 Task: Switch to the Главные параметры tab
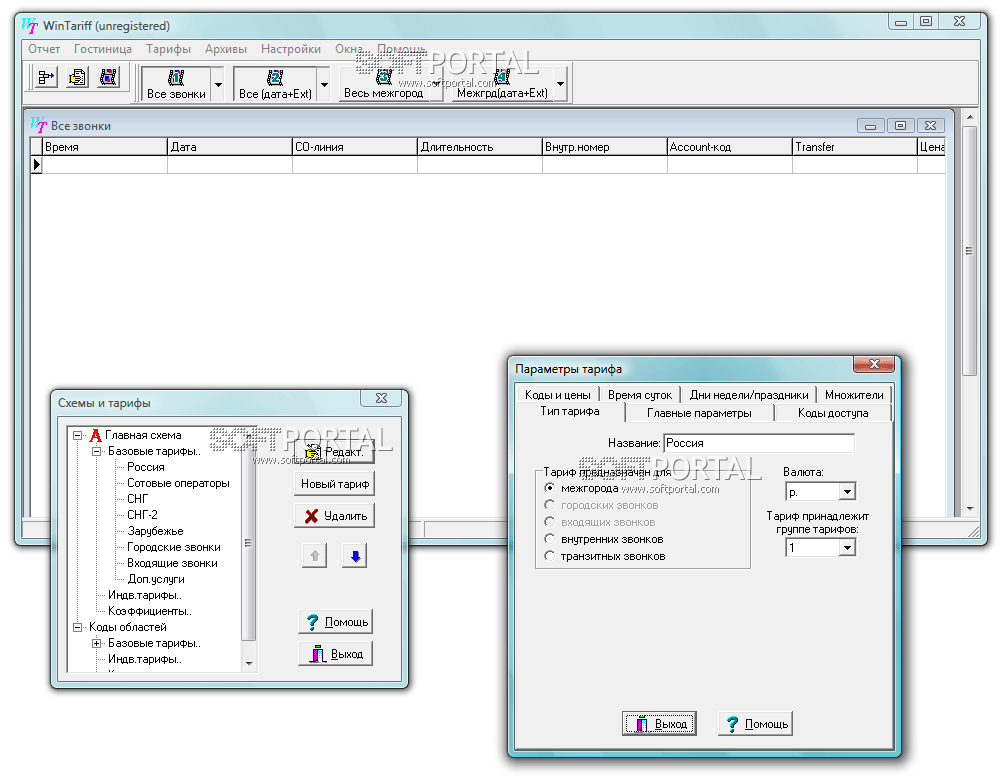[x=699, y=413]
